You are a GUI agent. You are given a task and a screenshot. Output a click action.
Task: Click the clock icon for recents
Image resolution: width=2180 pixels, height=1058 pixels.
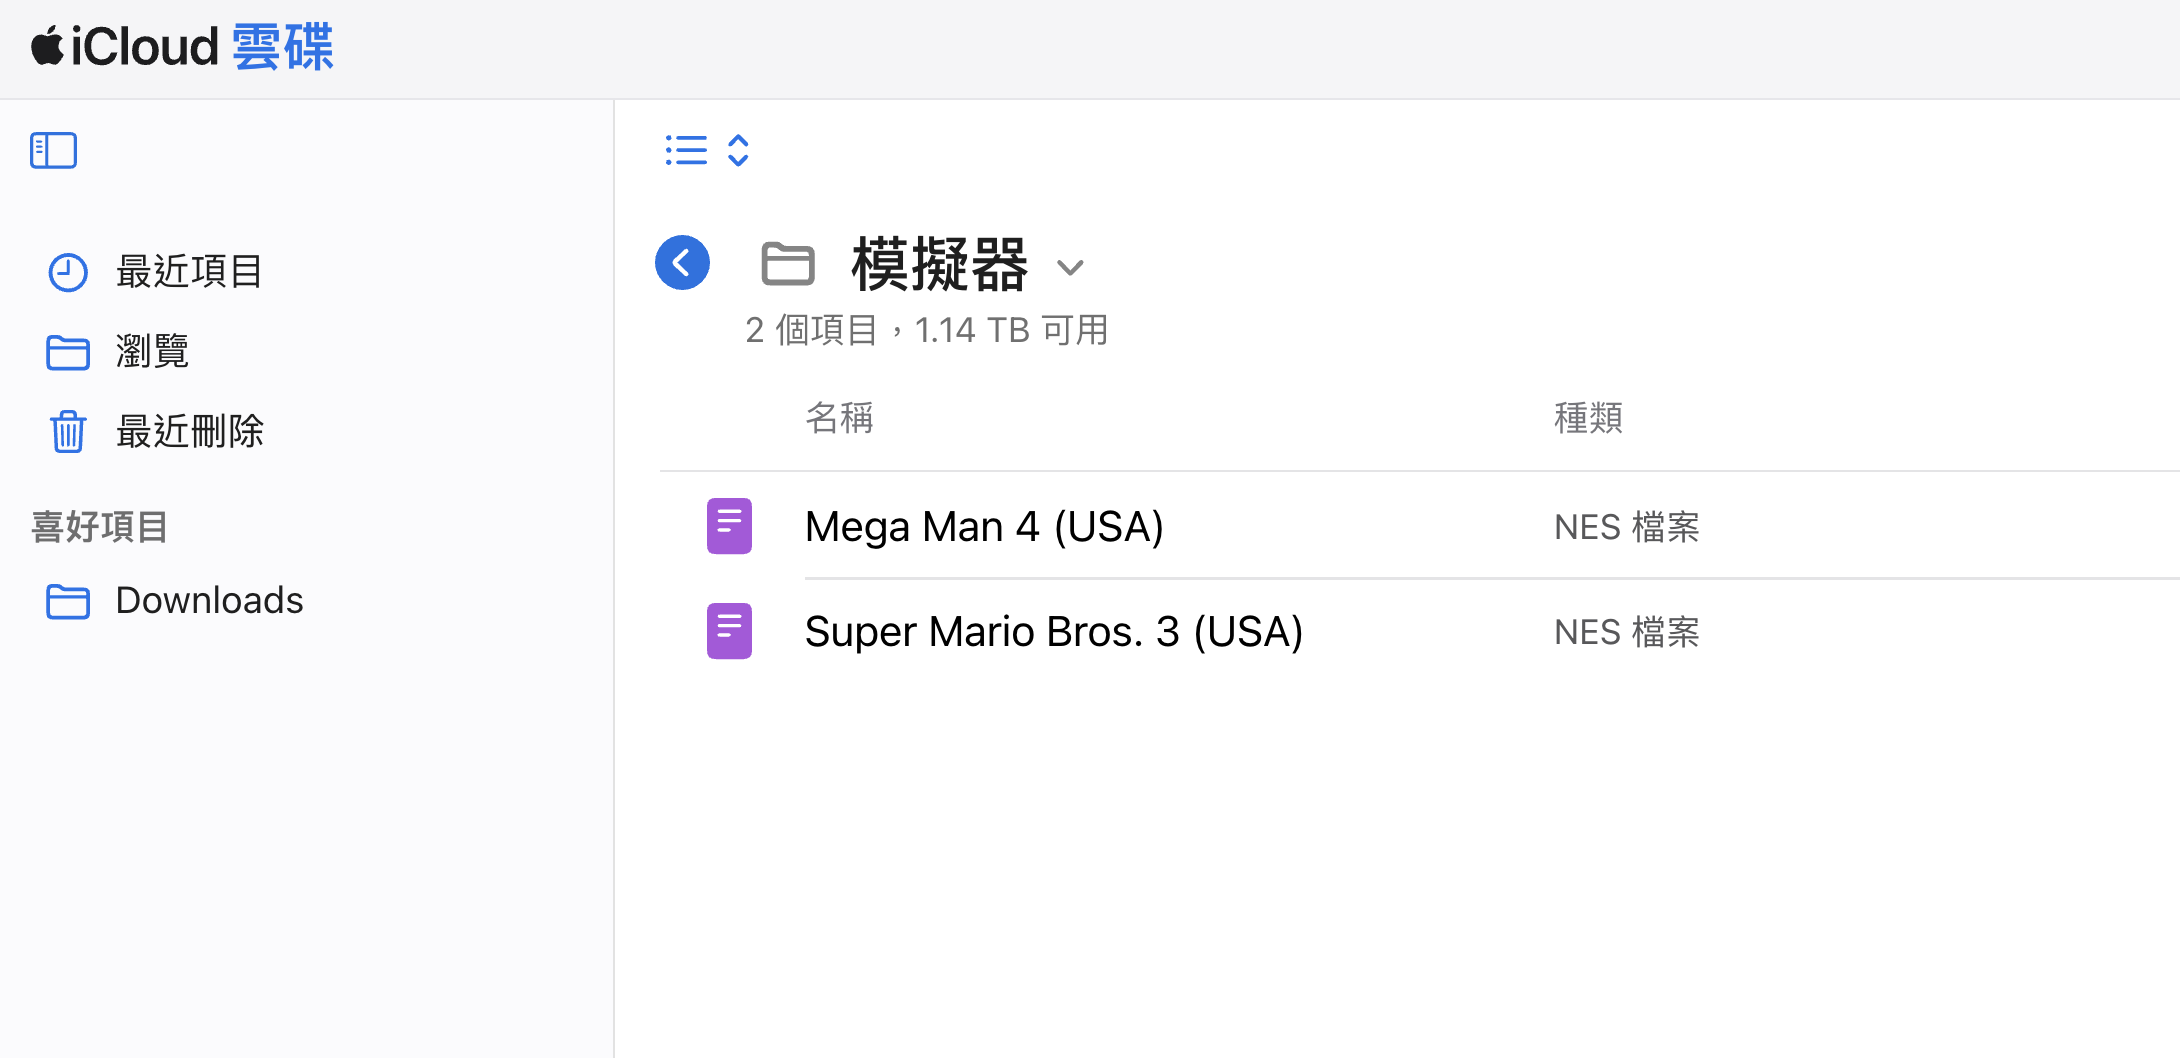(x=68, y=272)
